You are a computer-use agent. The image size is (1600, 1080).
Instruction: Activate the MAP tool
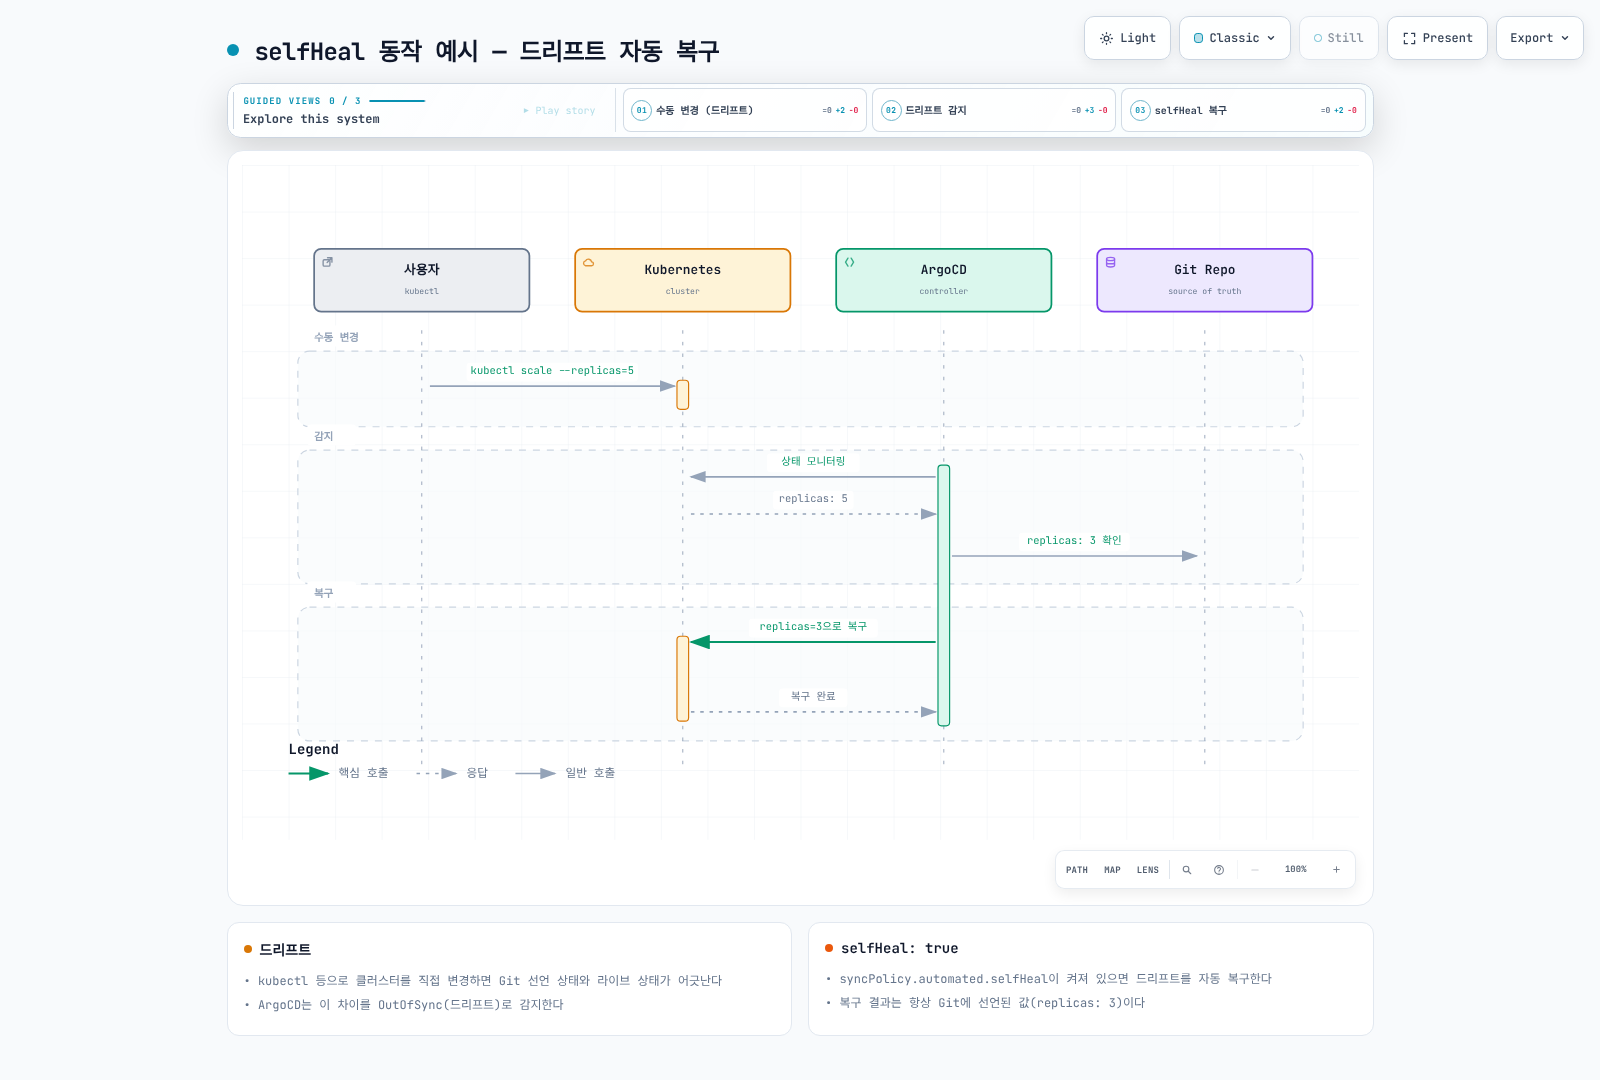(x=1112, y=870)
